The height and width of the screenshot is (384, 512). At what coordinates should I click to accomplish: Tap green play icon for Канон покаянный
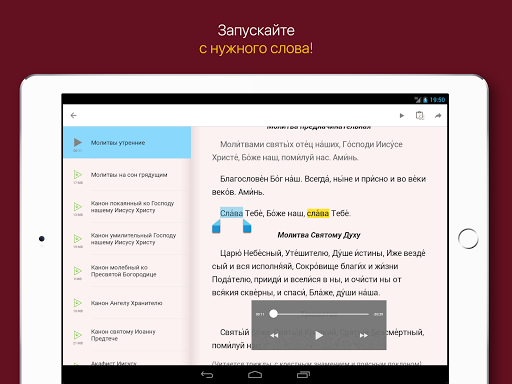click(x=78, y=207)
